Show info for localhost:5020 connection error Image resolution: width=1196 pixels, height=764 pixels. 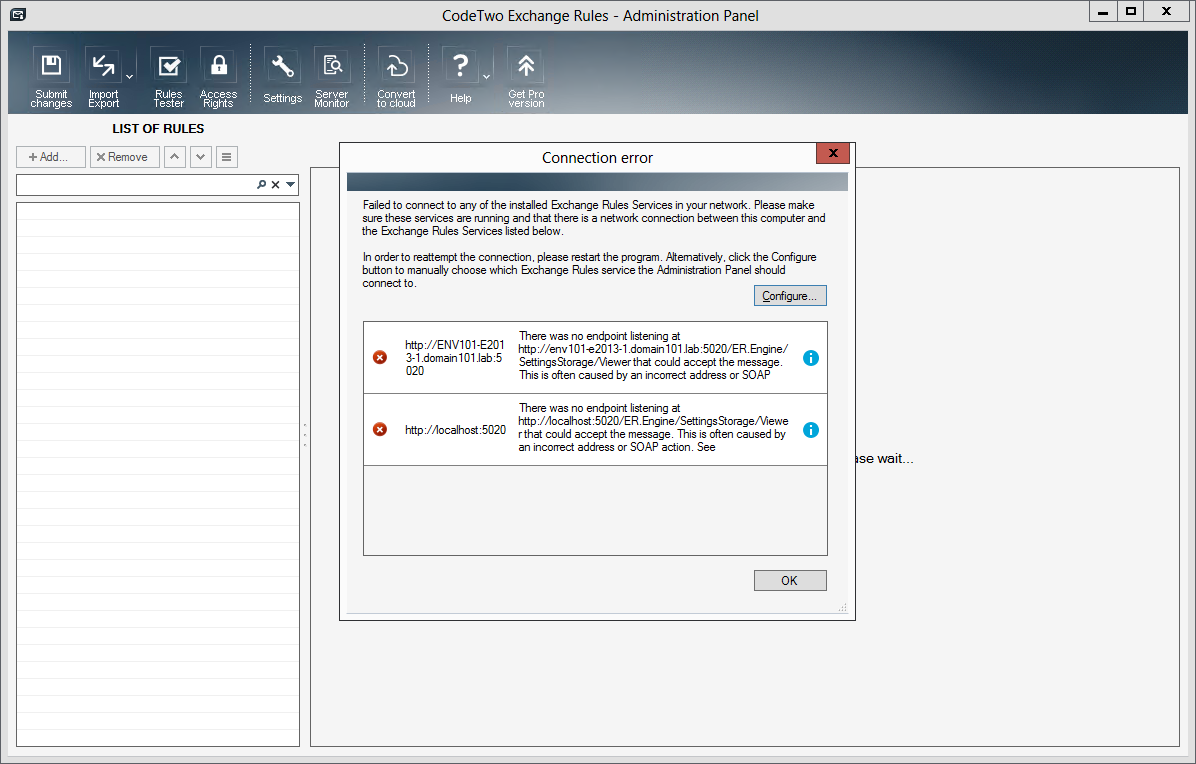pos(811,430)
